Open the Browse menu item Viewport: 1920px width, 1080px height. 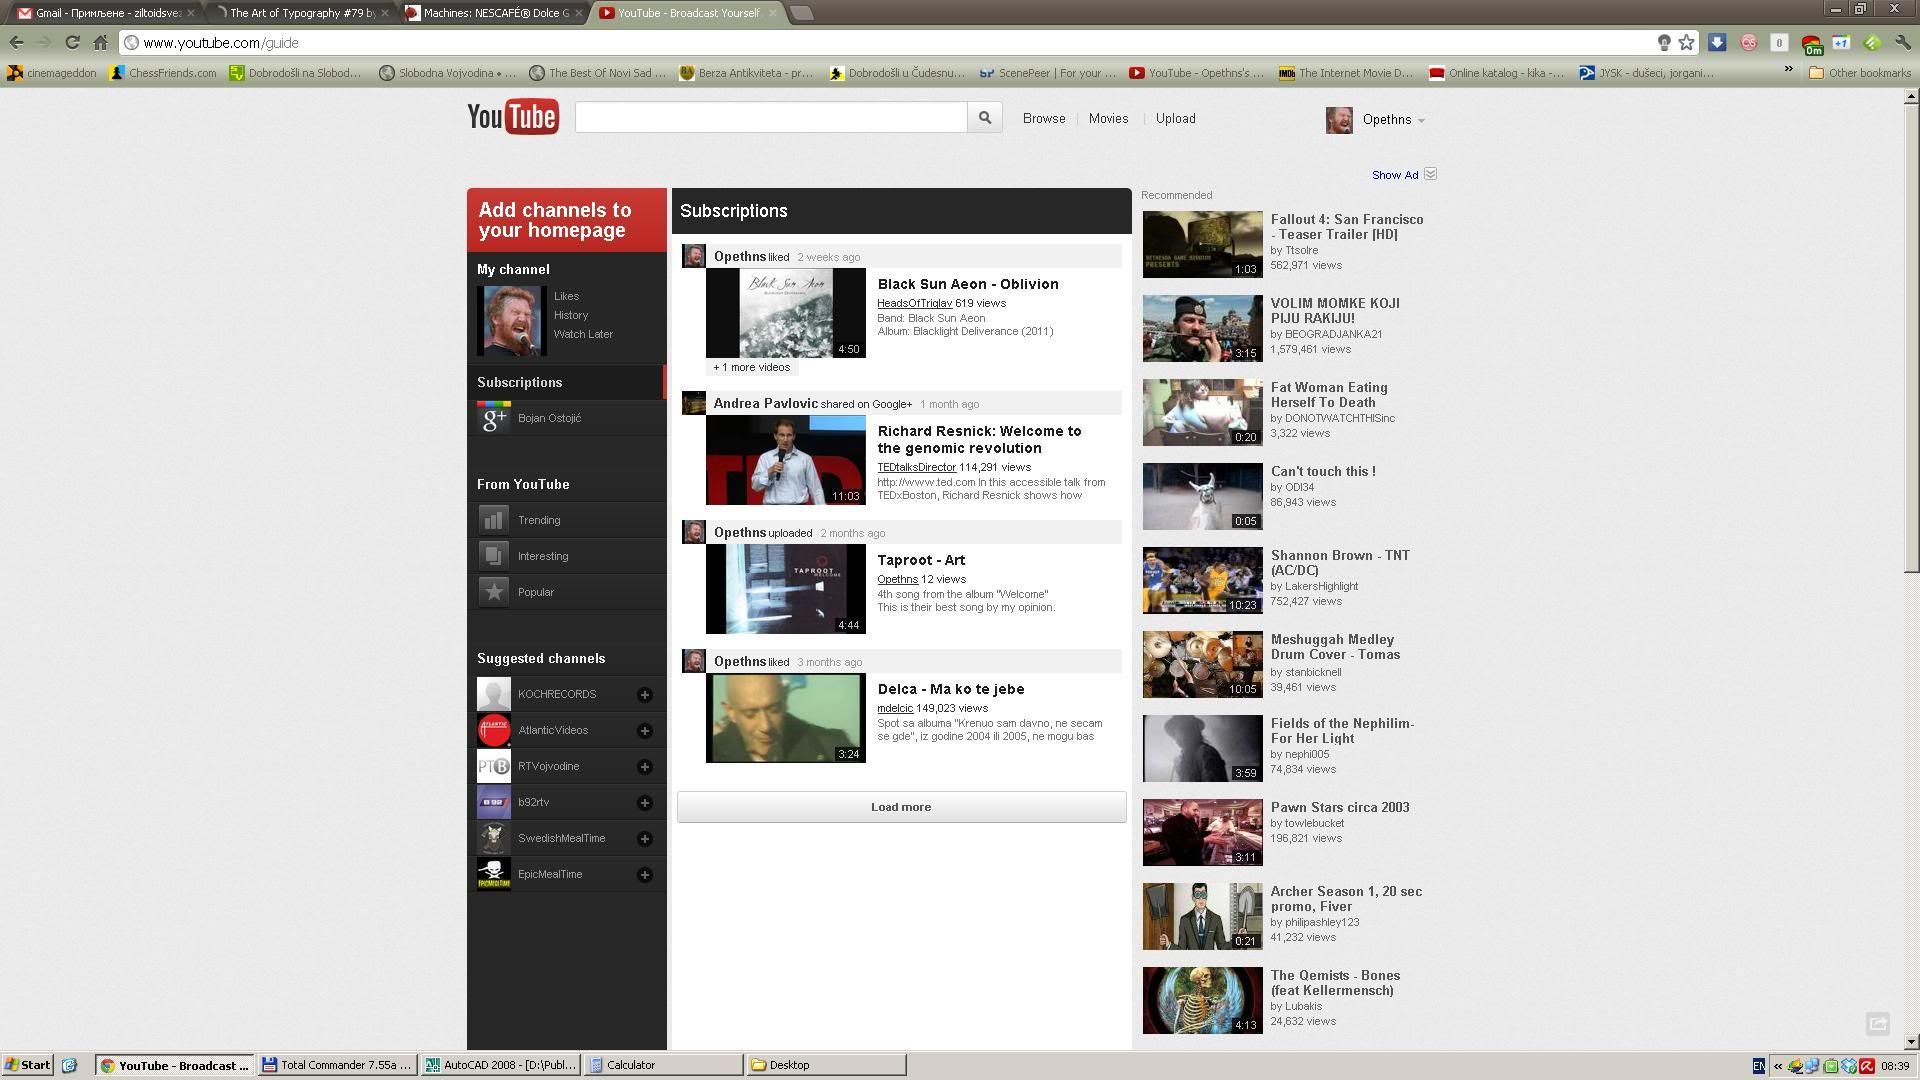click(1043, 118)
